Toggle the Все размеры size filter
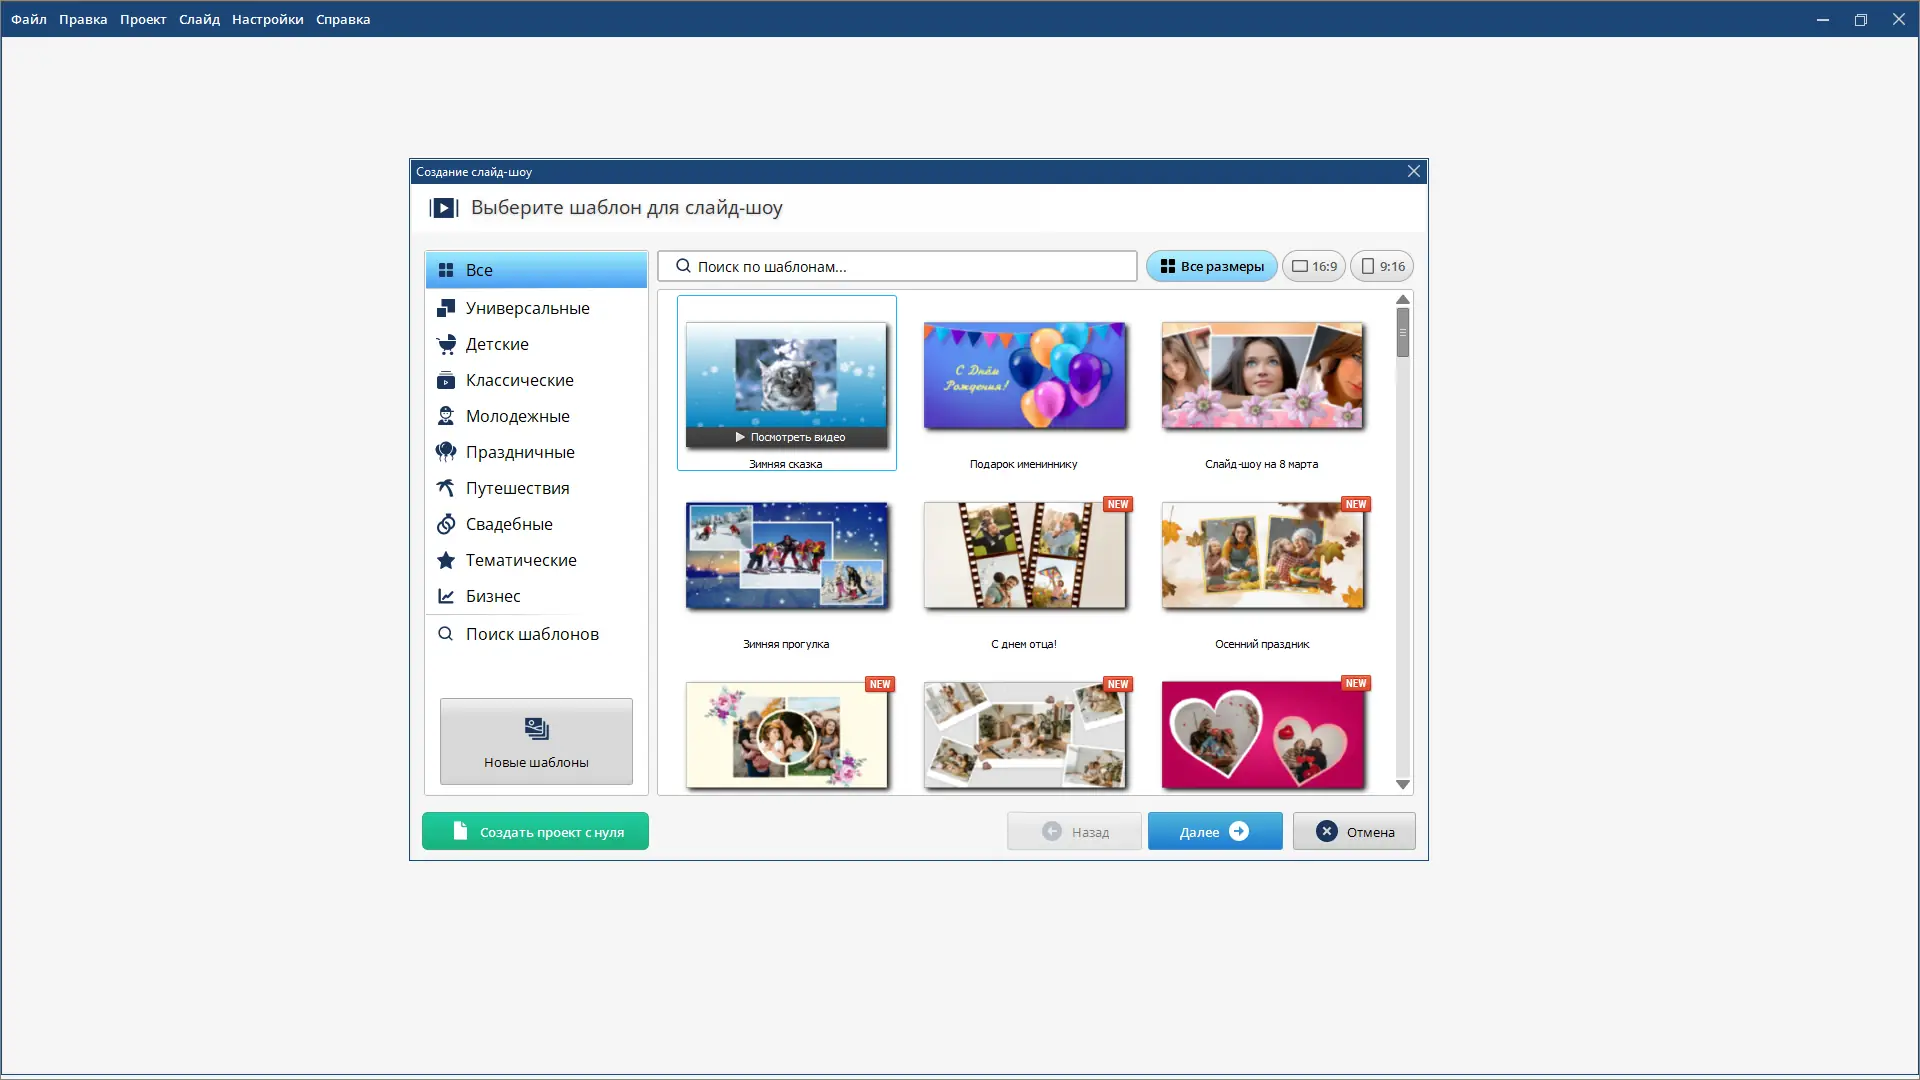 (x=1211, y=266)
